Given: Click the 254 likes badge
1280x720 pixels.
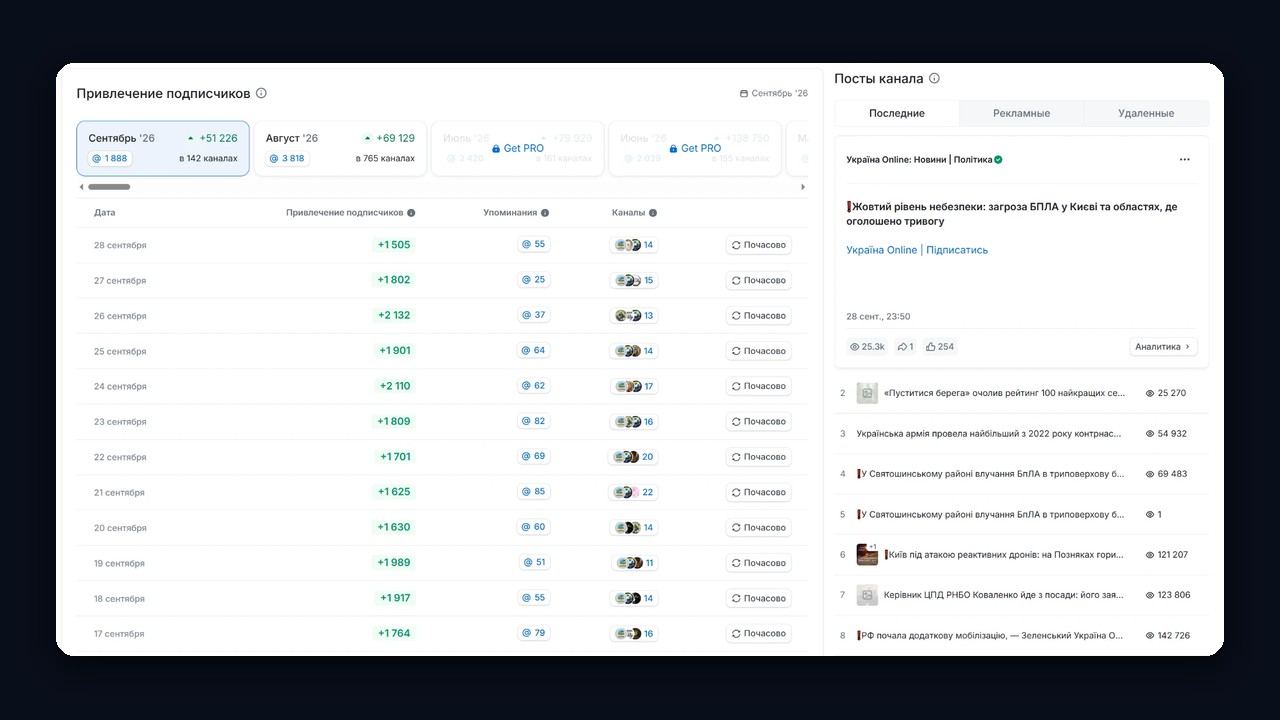Looking at the screenshot, I should (939, 347).
